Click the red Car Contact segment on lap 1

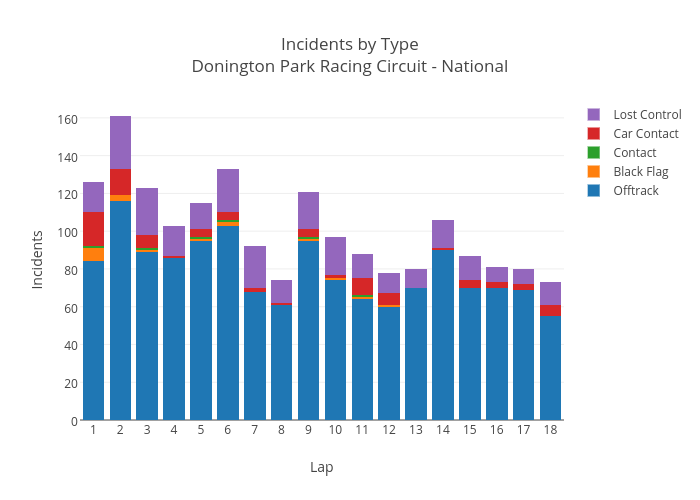[x=94, y=228]
